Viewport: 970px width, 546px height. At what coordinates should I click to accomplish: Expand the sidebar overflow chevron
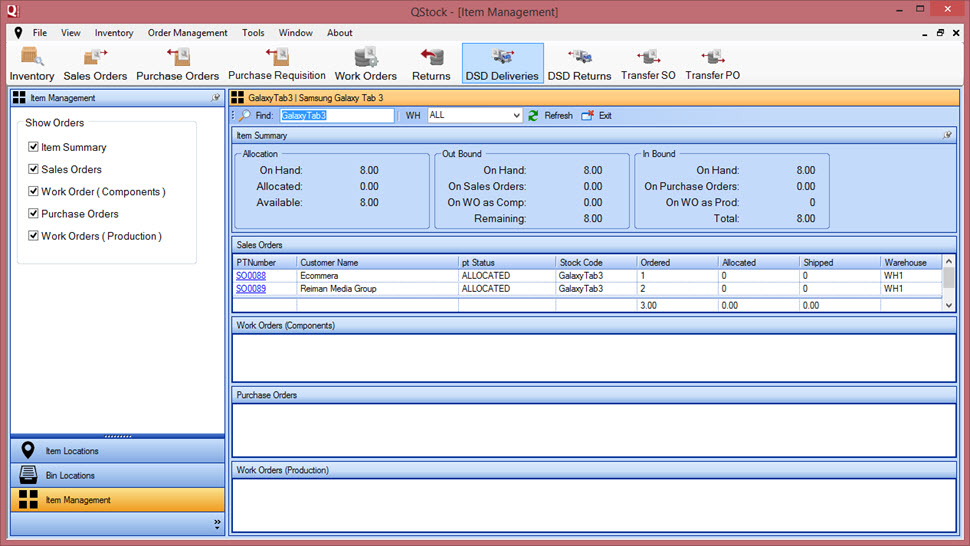217,523
